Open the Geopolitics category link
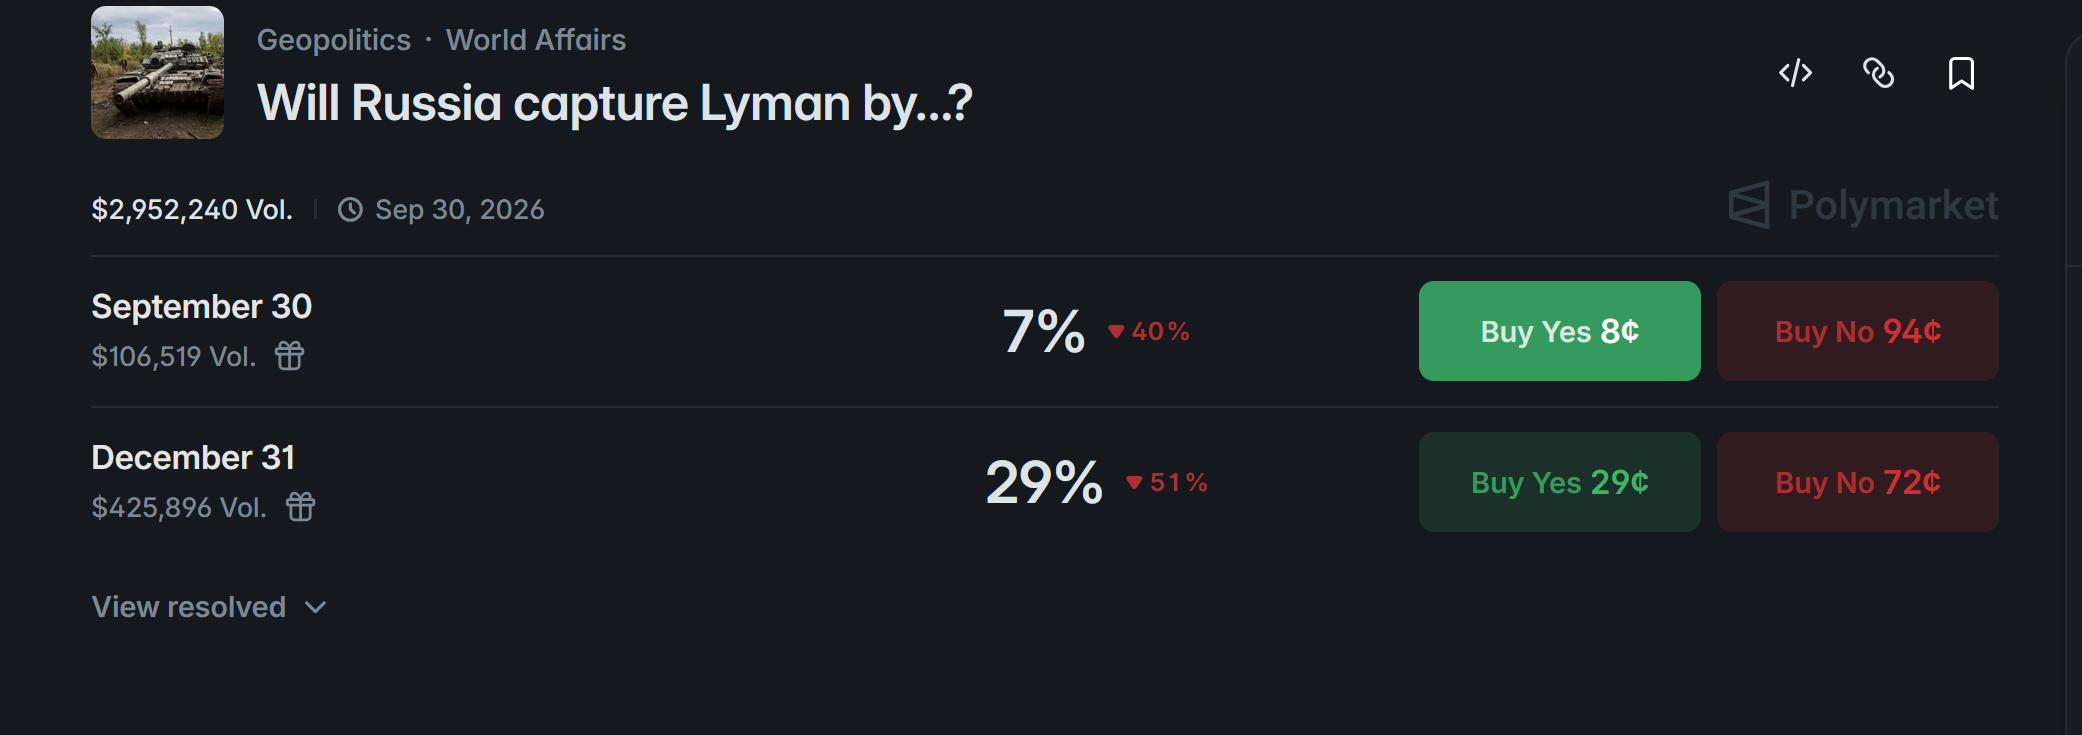 [334, 40]
